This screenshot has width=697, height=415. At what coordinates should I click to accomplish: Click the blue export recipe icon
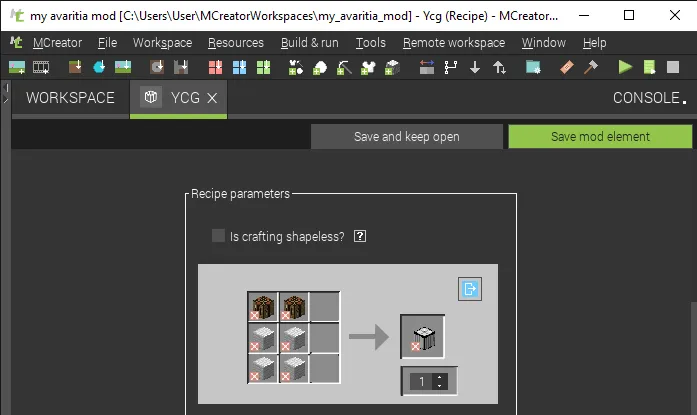(470, 289)
